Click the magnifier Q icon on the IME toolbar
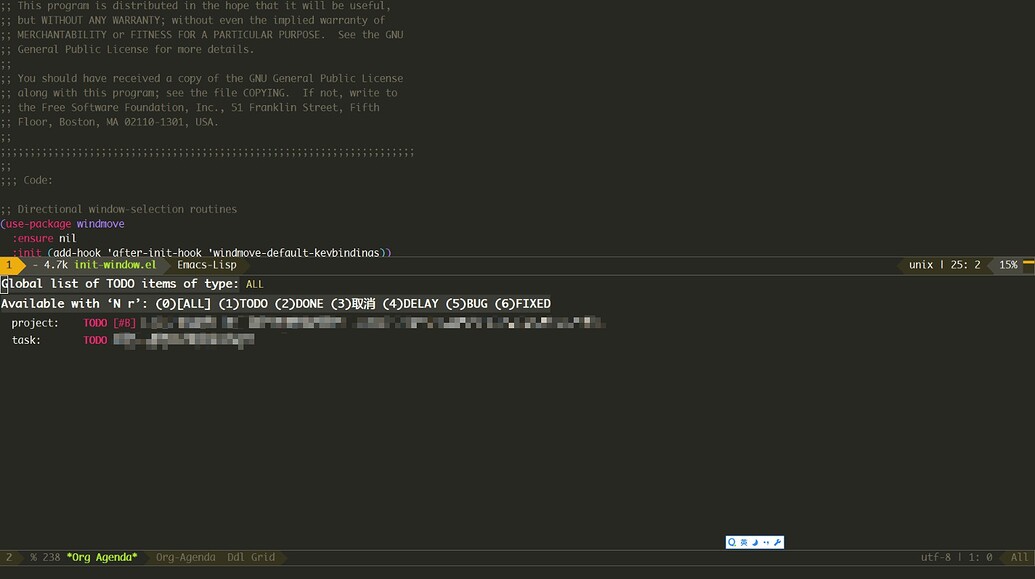The image size is (1035, 579). 732,541
